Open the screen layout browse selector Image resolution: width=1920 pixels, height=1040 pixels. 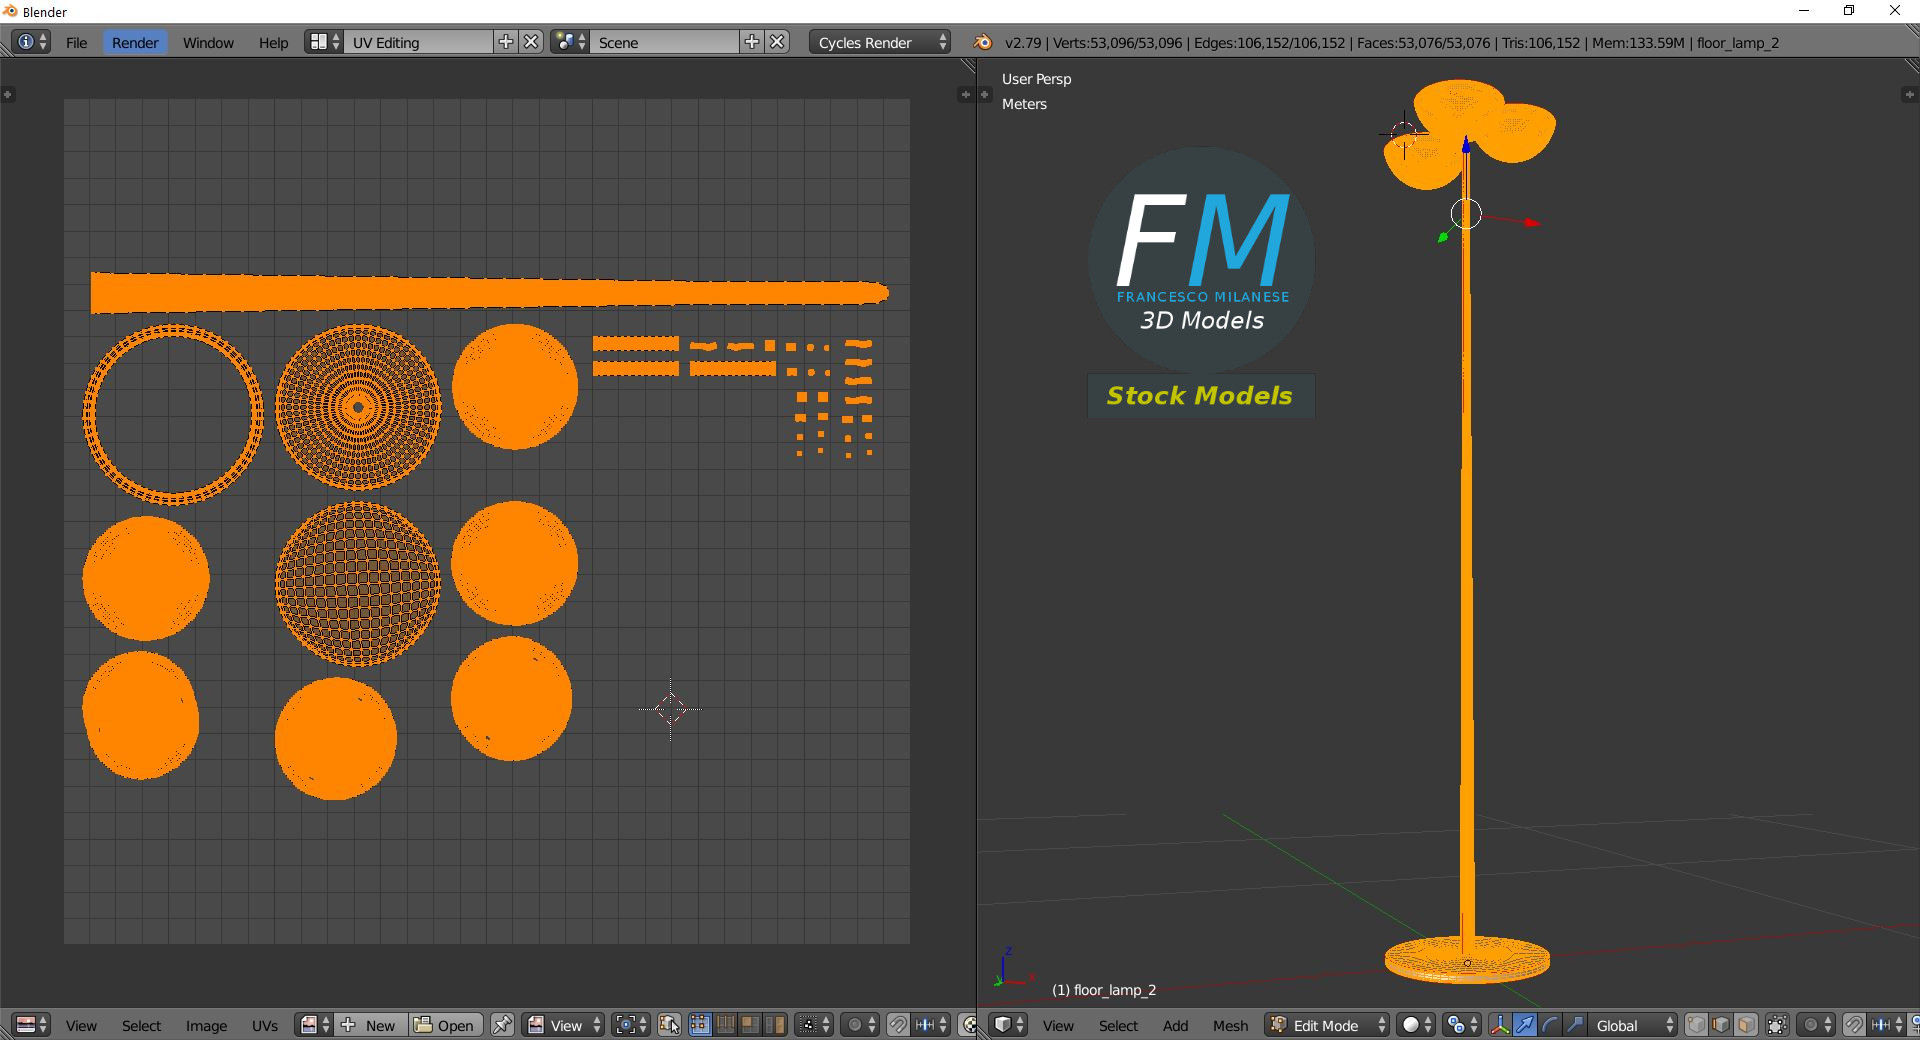click(x=323, y=42)
